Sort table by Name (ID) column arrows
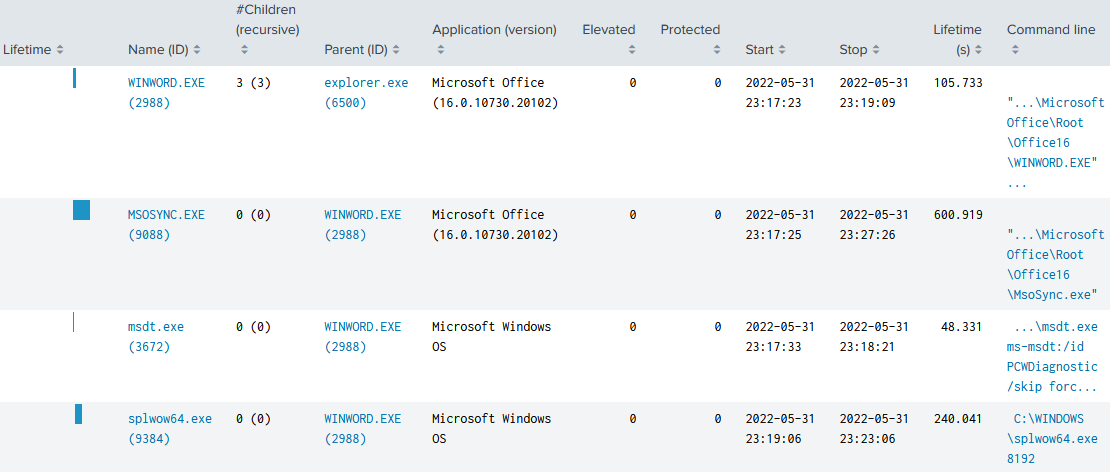Viewport: 1110px width, 472px height. pos(196,50)
